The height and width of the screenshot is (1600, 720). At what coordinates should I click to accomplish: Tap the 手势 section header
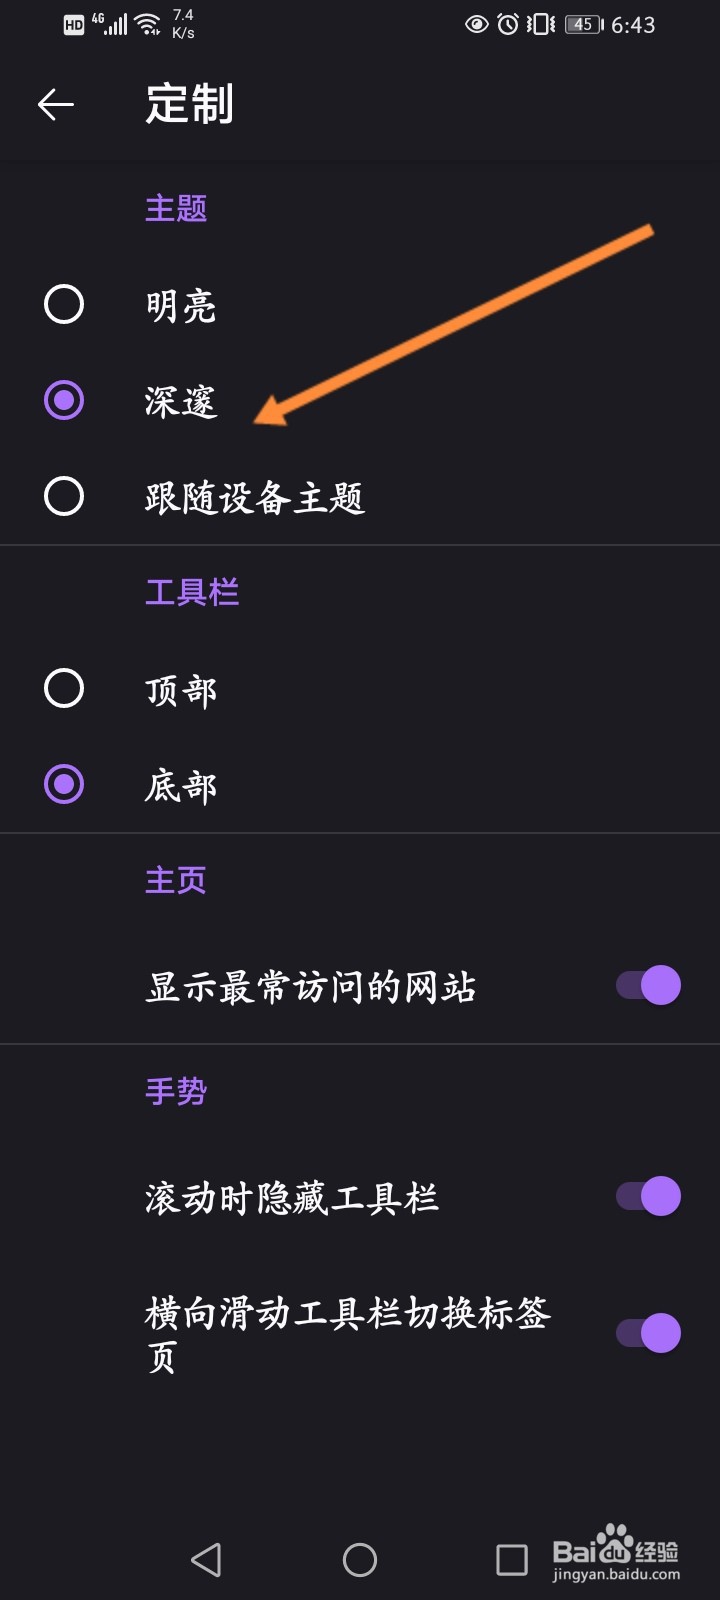click(x=176, y=1090)
